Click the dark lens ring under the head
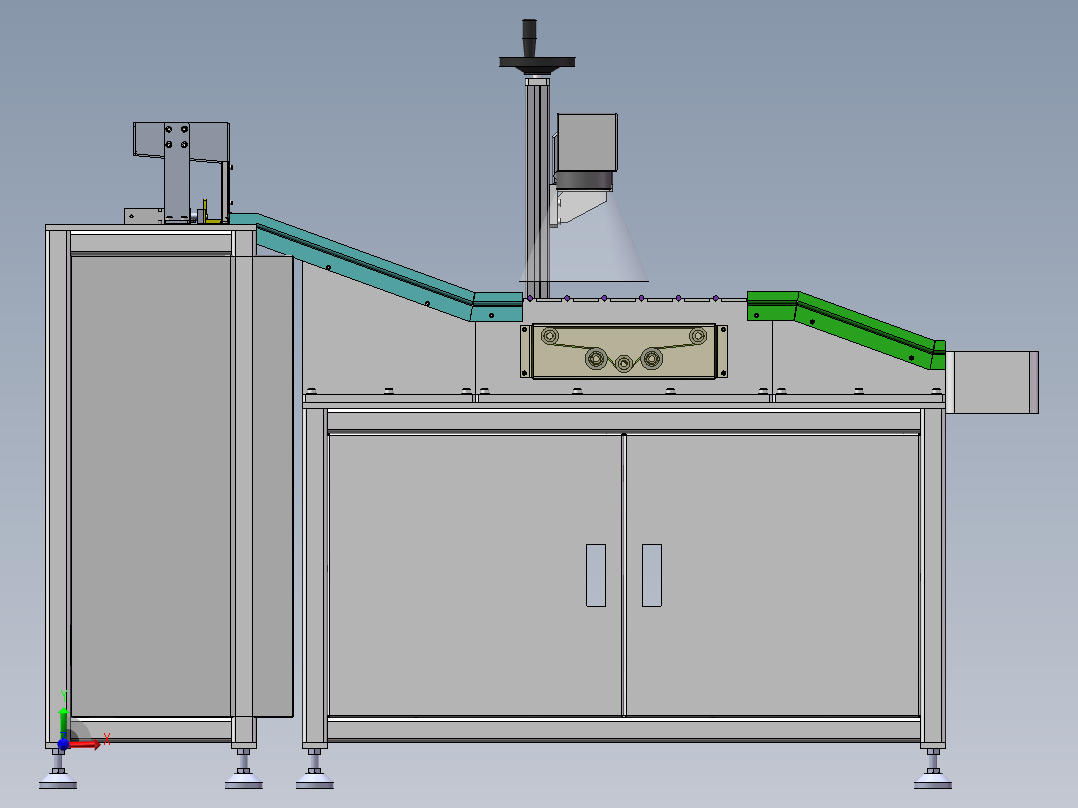 coord(583,181)
